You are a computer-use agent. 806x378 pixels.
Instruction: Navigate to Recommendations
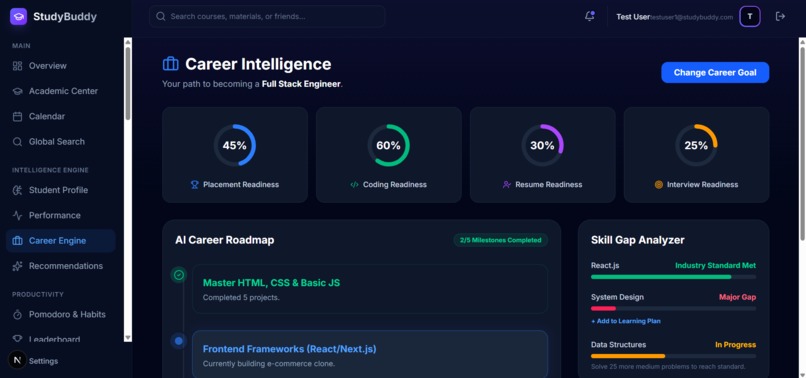click(61, 266)
